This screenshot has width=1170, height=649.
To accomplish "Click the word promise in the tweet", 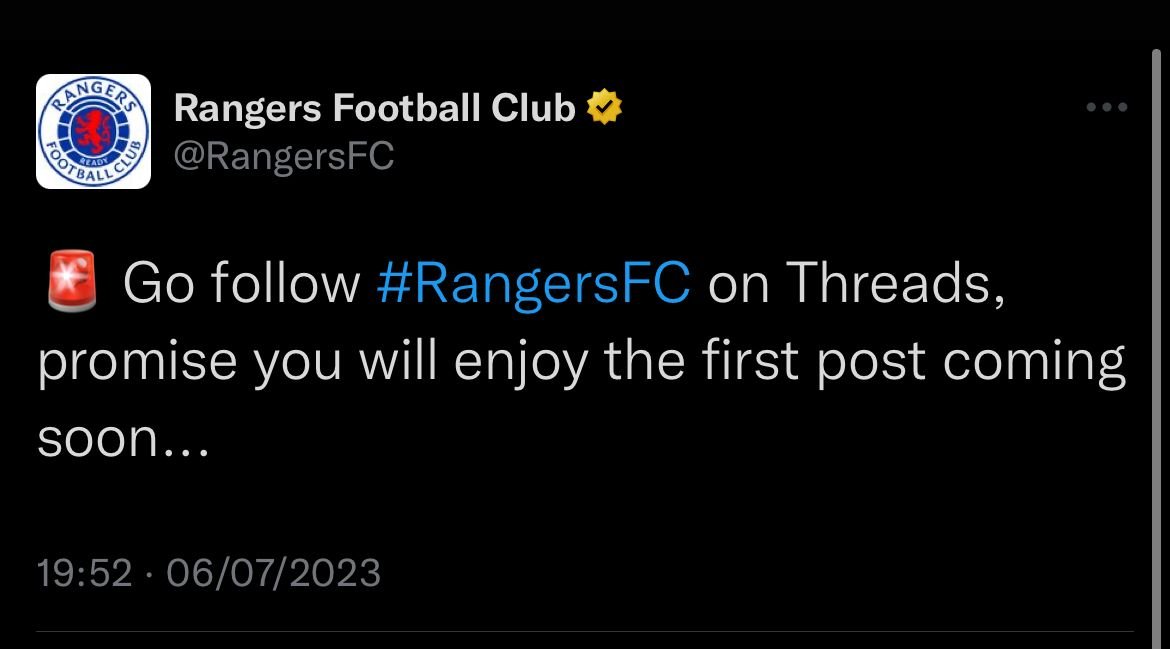I will [x=135, y=363].
